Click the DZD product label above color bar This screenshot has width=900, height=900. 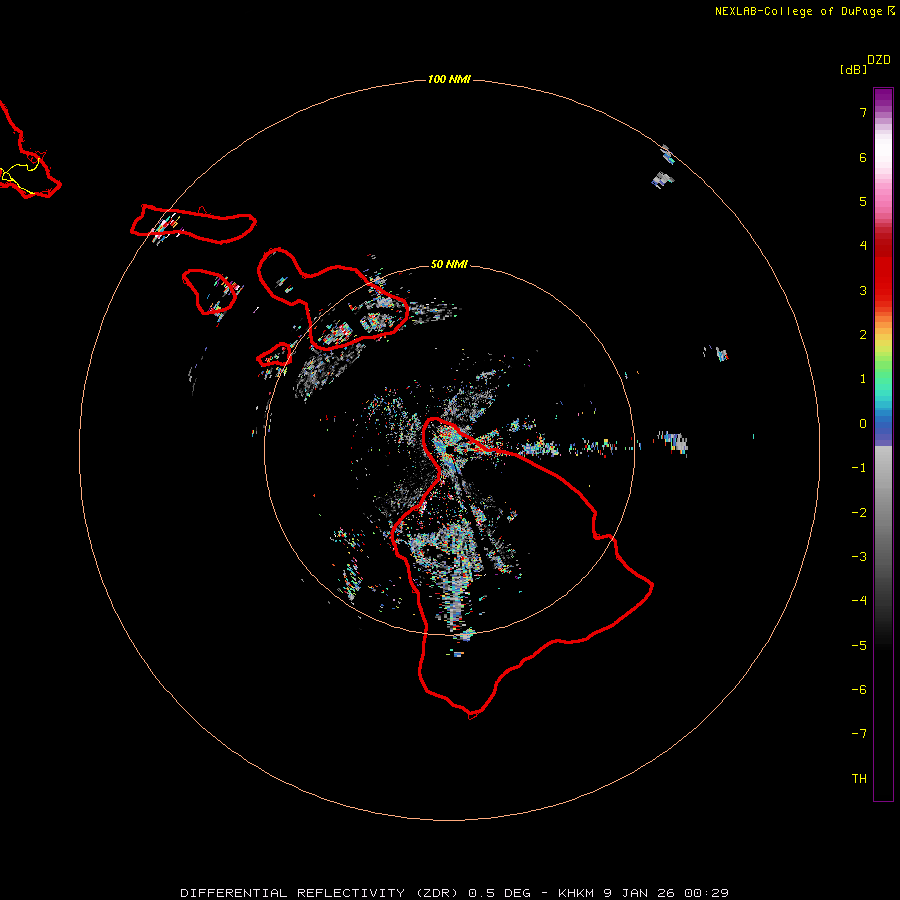point(879,60)
